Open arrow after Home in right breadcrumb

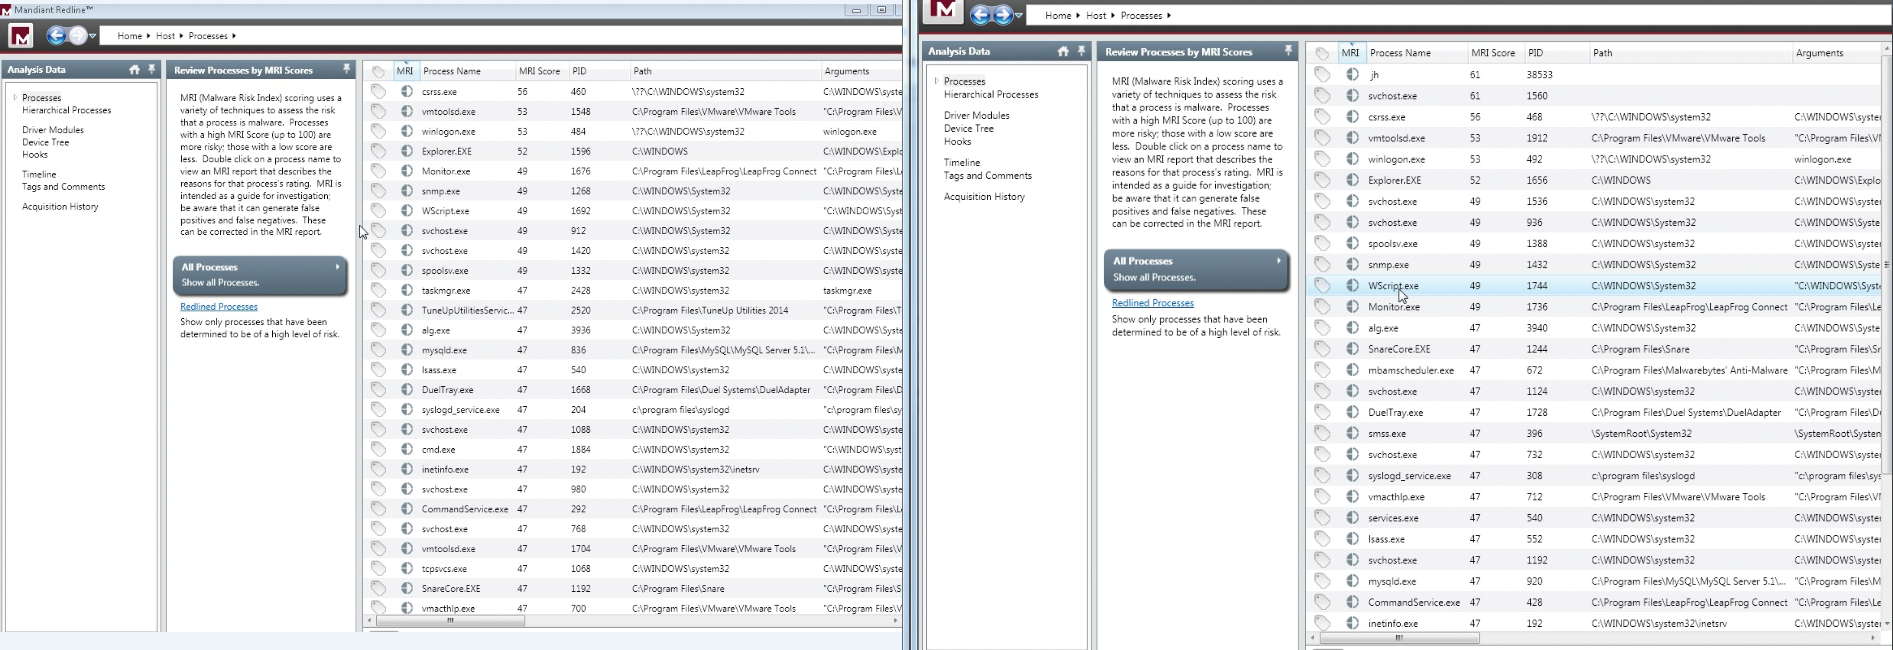click(x=1078, y=16)
